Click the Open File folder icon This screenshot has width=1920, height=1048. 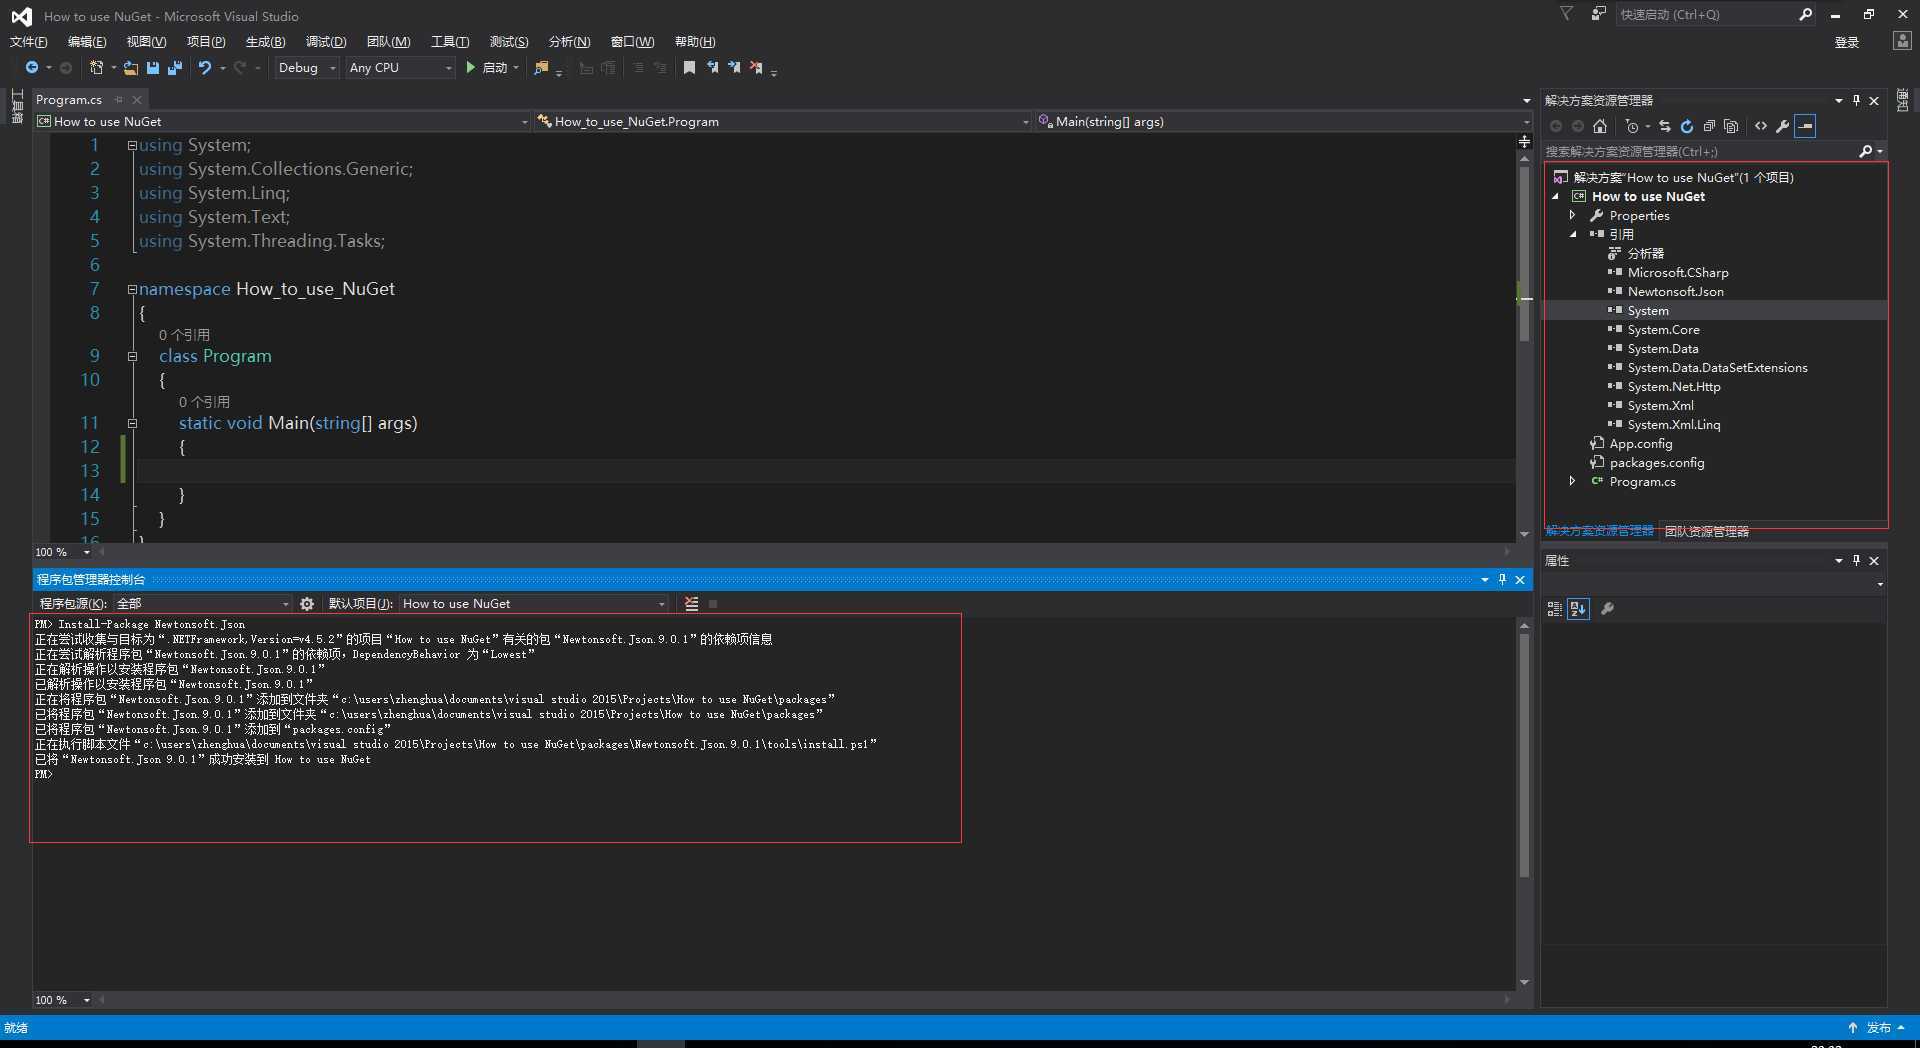click(x=131, y=68)
